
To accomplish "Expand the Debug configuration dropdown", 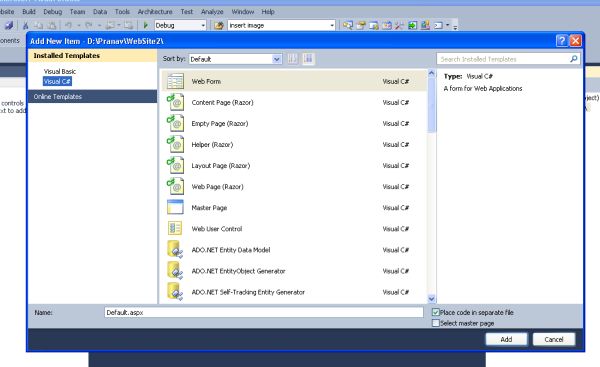I will 180,25.
